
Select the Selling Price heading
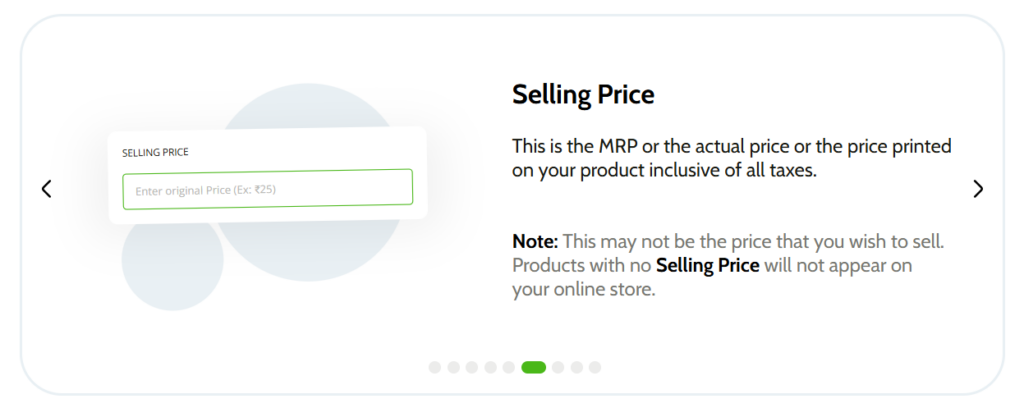(583, 95)
